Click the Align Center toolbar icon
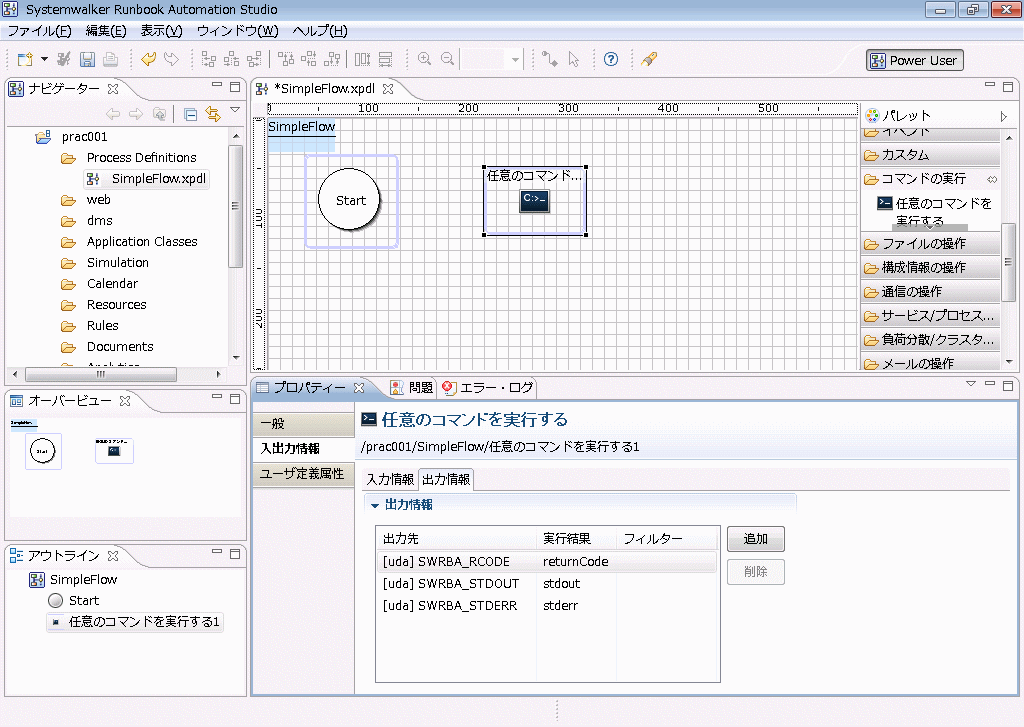The height and width of the screenshot is (727, 1024). click(231, 59)
